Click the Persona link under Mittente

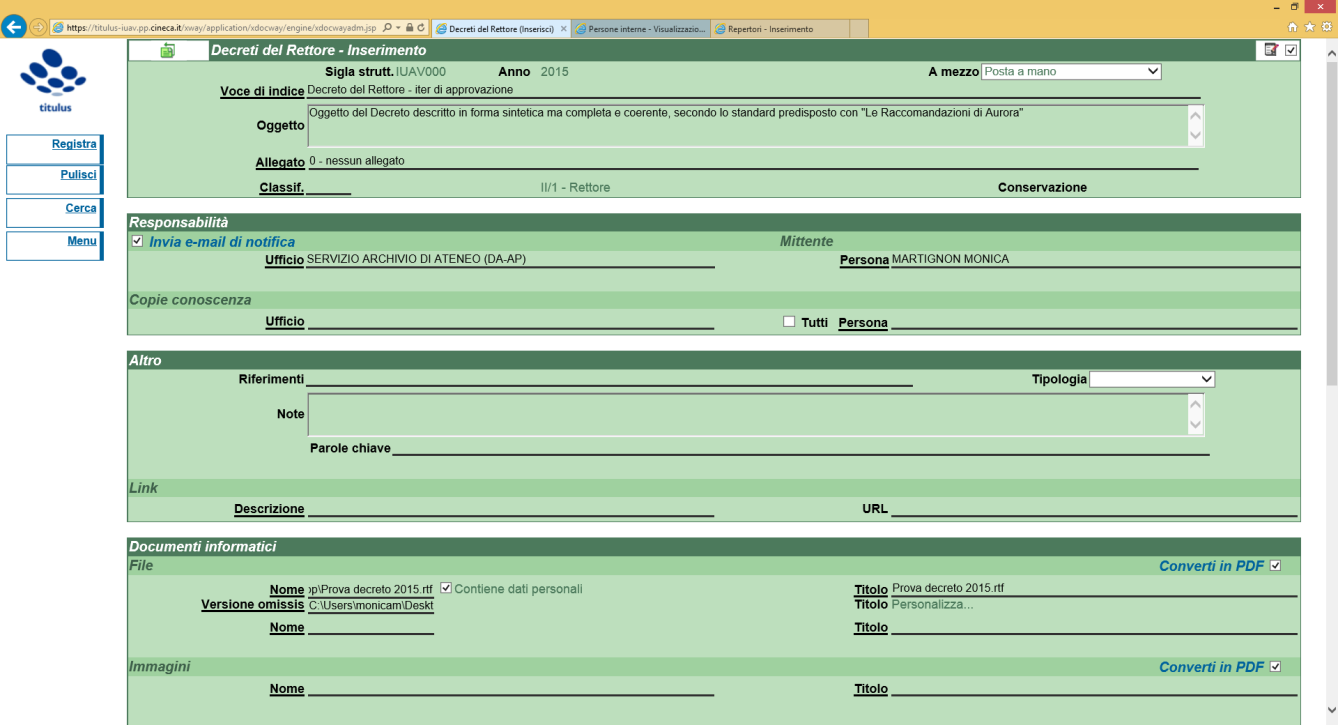864,260
